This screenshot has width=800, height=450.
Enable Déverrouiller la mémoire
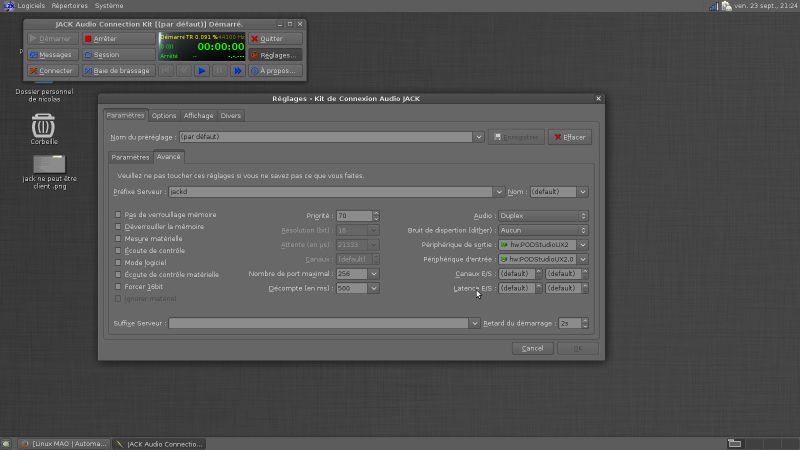coord(118,227)
